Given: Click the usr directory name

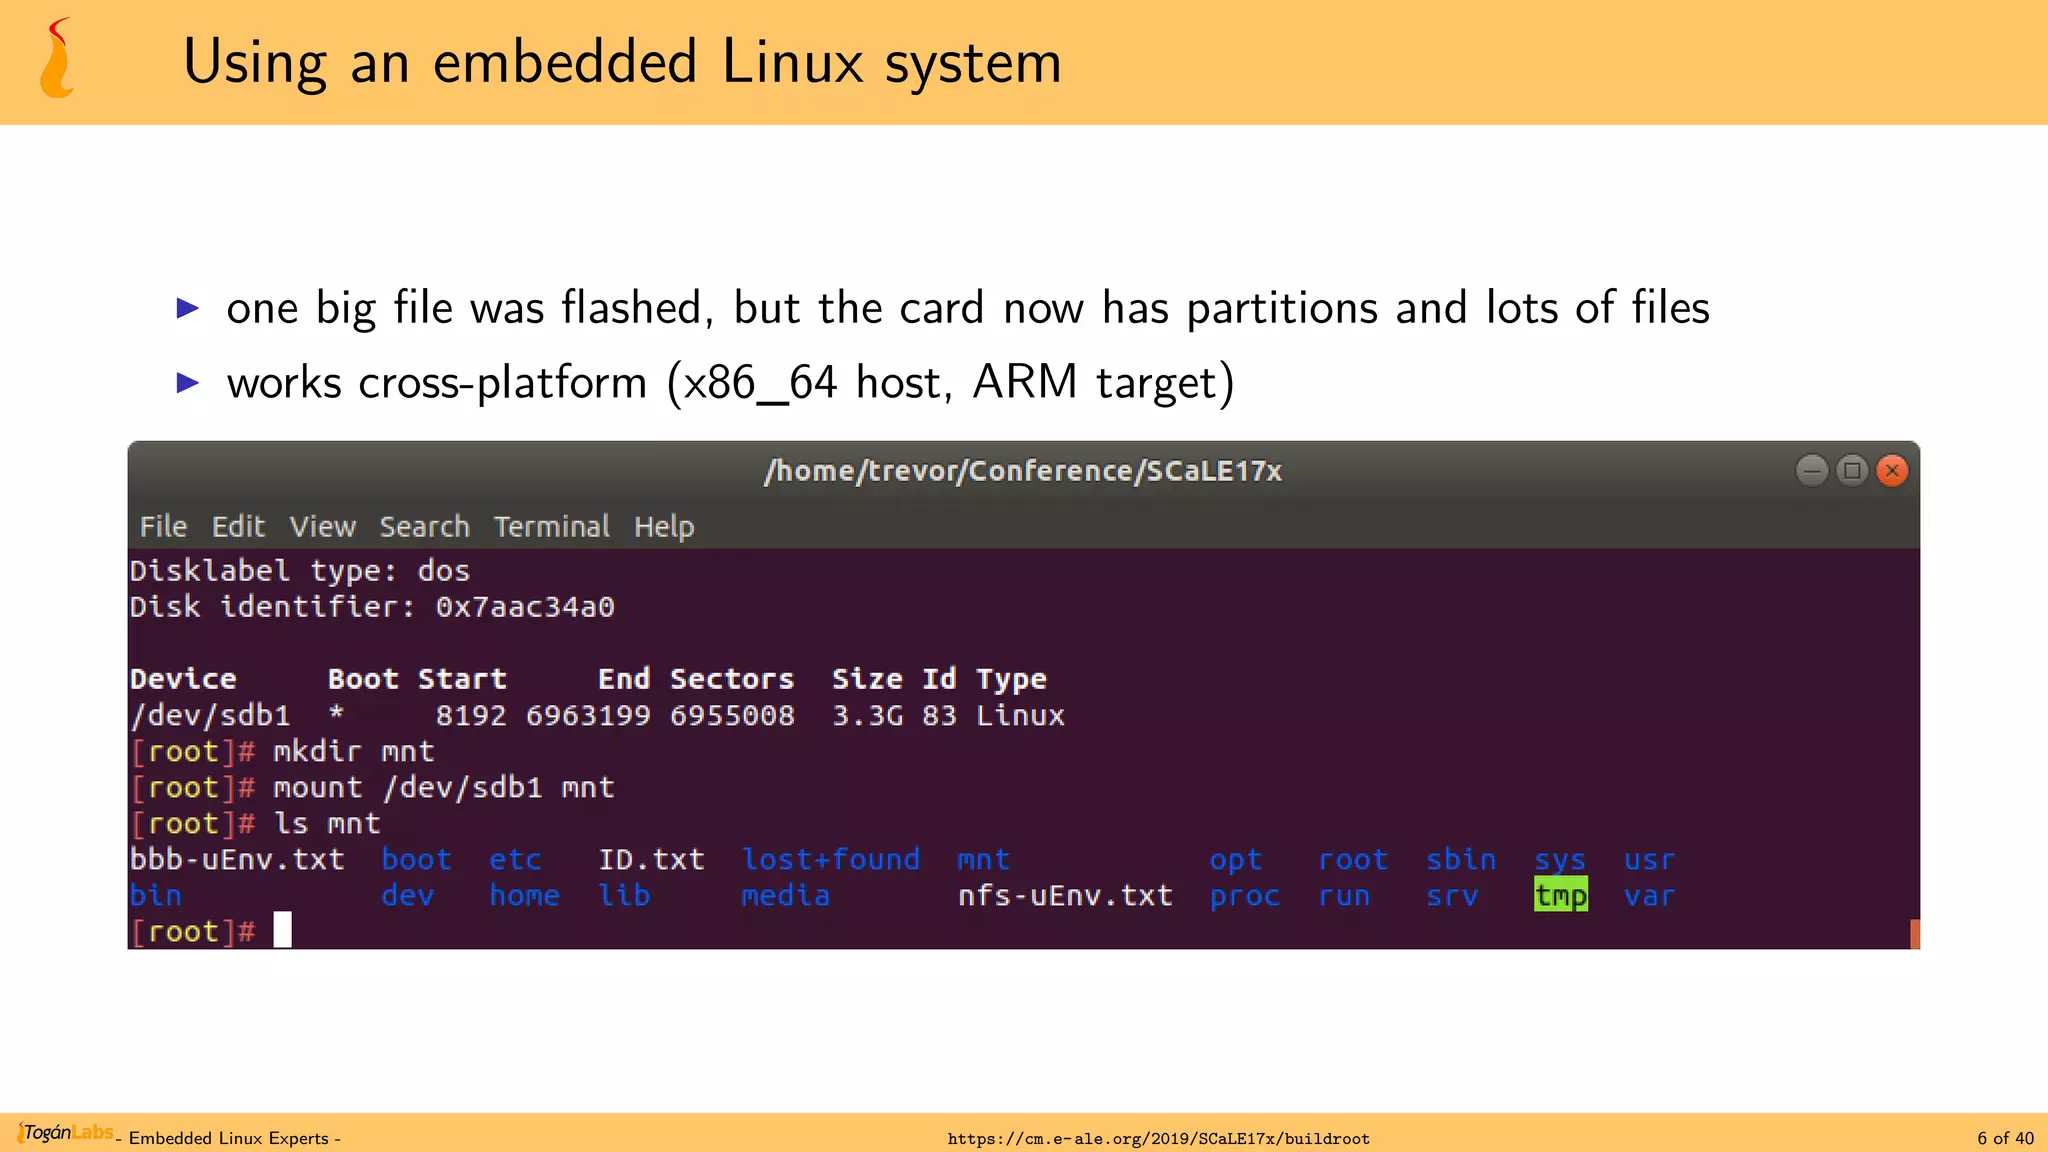Looking at the screenshot, I should coord(1649,860).
